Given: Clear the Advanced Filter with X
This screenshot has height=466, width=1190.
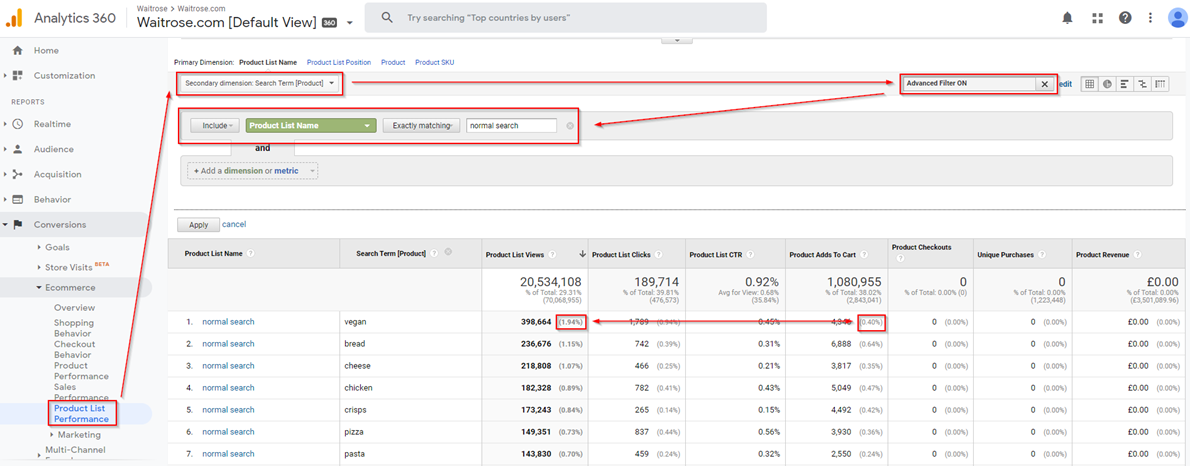Looking at the screenshot, I should (x=1044, y=84).
